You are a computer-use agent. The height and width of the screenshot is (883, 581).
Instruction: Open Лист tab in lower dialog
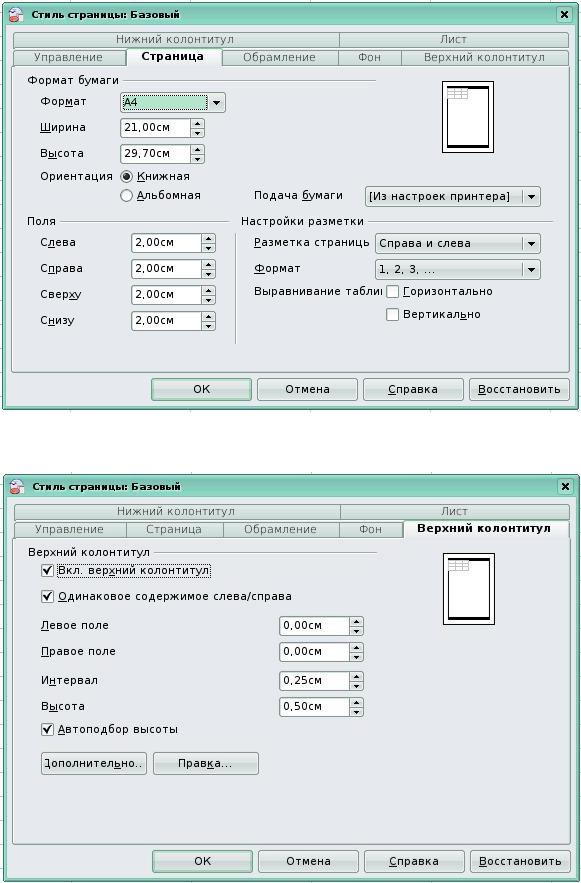454,511
